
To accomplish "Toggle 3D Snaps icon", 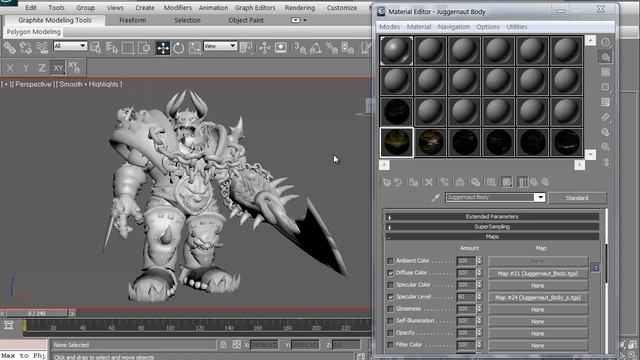I will [300, 48].
